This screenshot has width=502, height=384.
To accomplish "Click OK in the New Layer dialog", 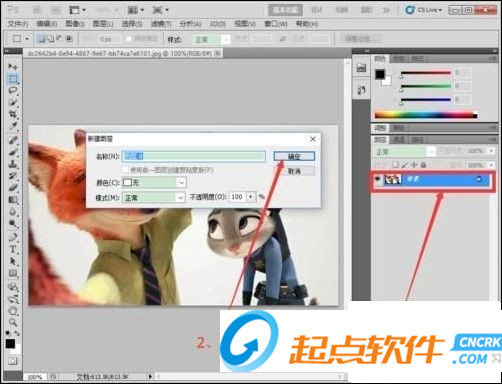I will click(x=294, y=156).
